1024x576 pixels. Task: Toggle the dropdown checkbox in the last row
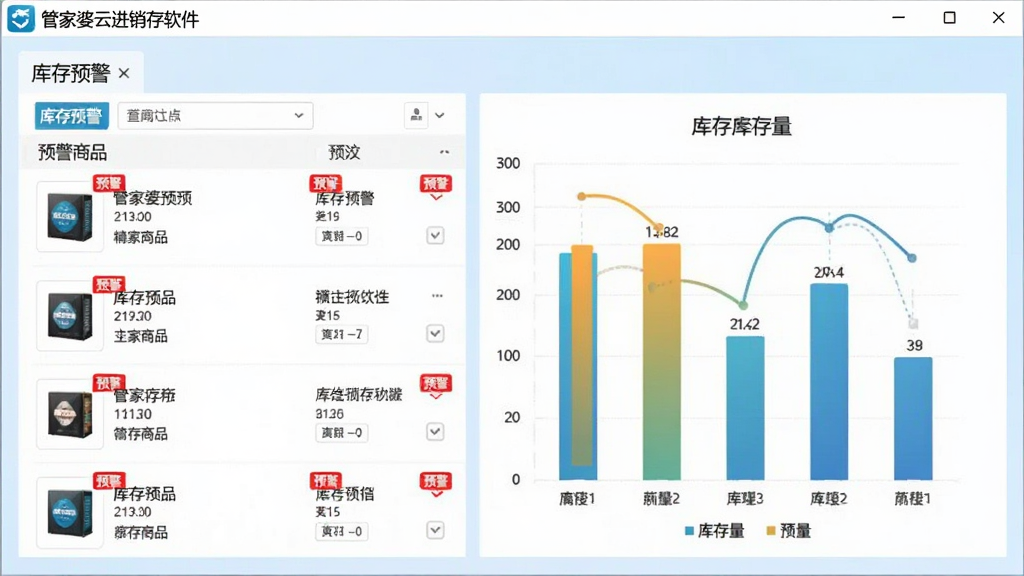[x=436, y=530]
